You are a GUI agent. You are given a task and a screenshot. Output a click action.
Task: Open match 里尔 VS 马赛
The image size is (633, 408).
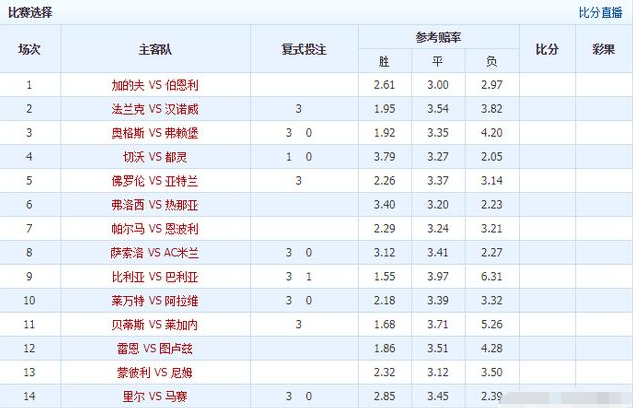[x=155, y=396]
